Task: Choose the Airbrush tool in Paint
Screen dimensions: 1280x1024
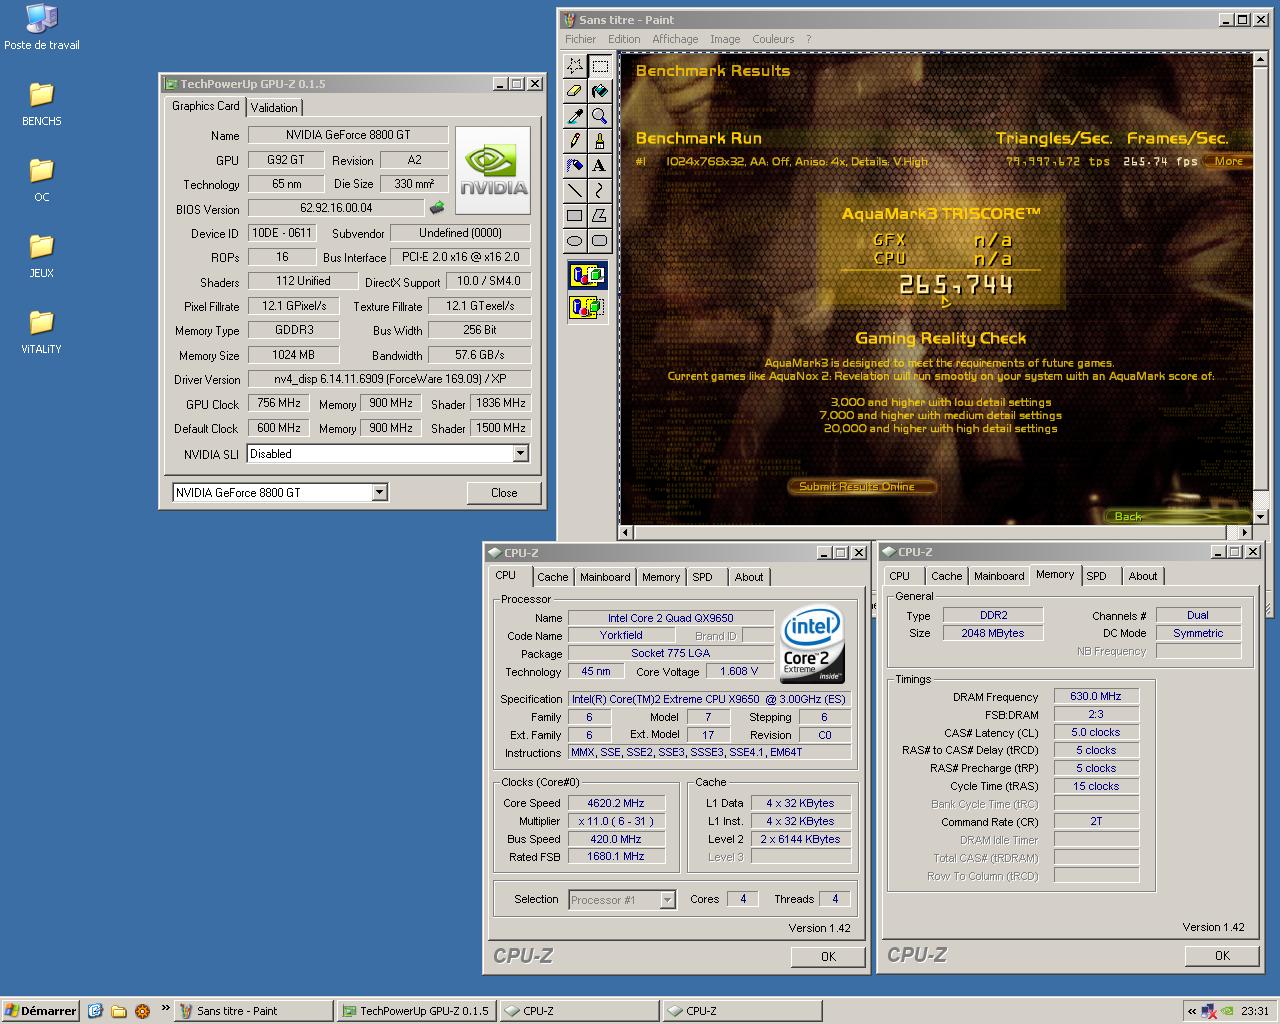Action: (575, 166)
